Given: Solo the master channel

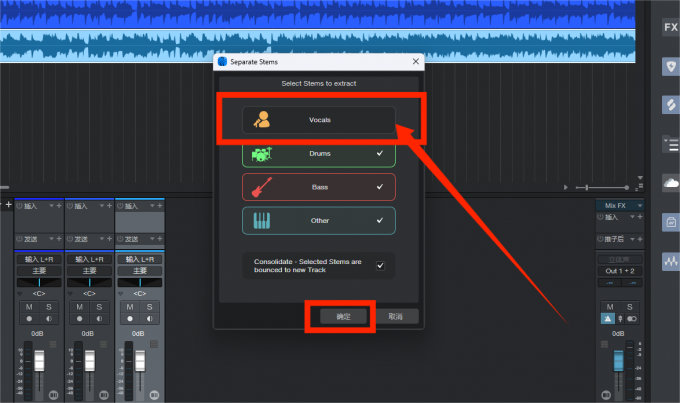Looking at the screenshot, I should click(630, 307).
